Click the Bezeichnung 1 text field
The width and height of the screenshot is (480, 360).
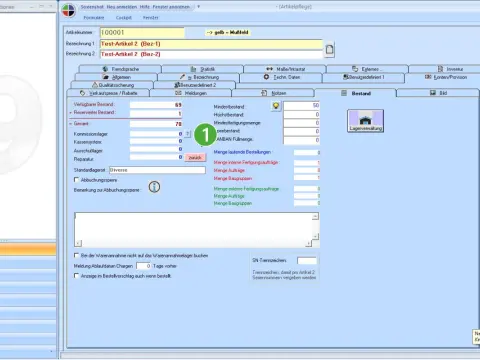point(211,44)
